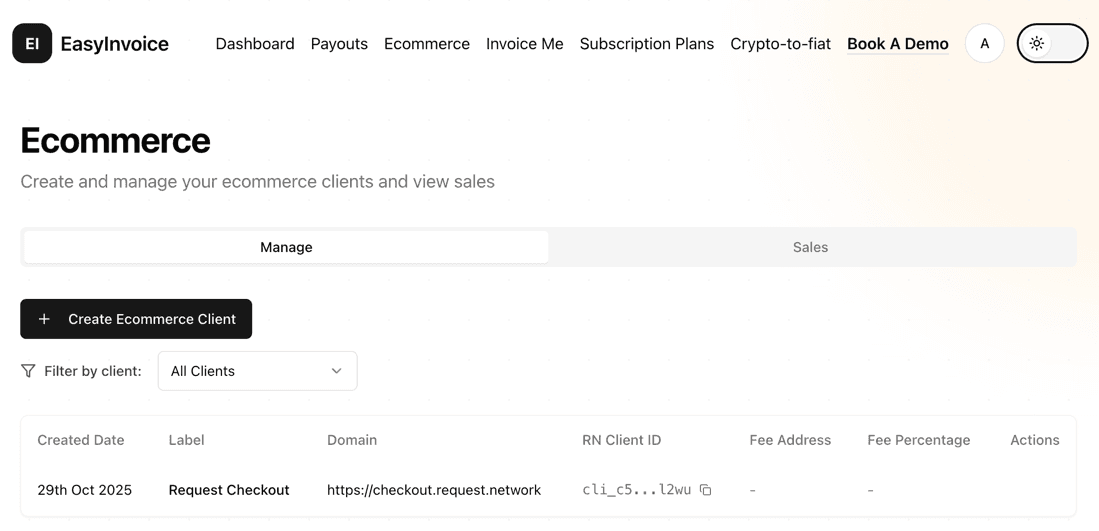Open Subscription Plans
Screen dimensions: 1099x531
pos(647,44)
